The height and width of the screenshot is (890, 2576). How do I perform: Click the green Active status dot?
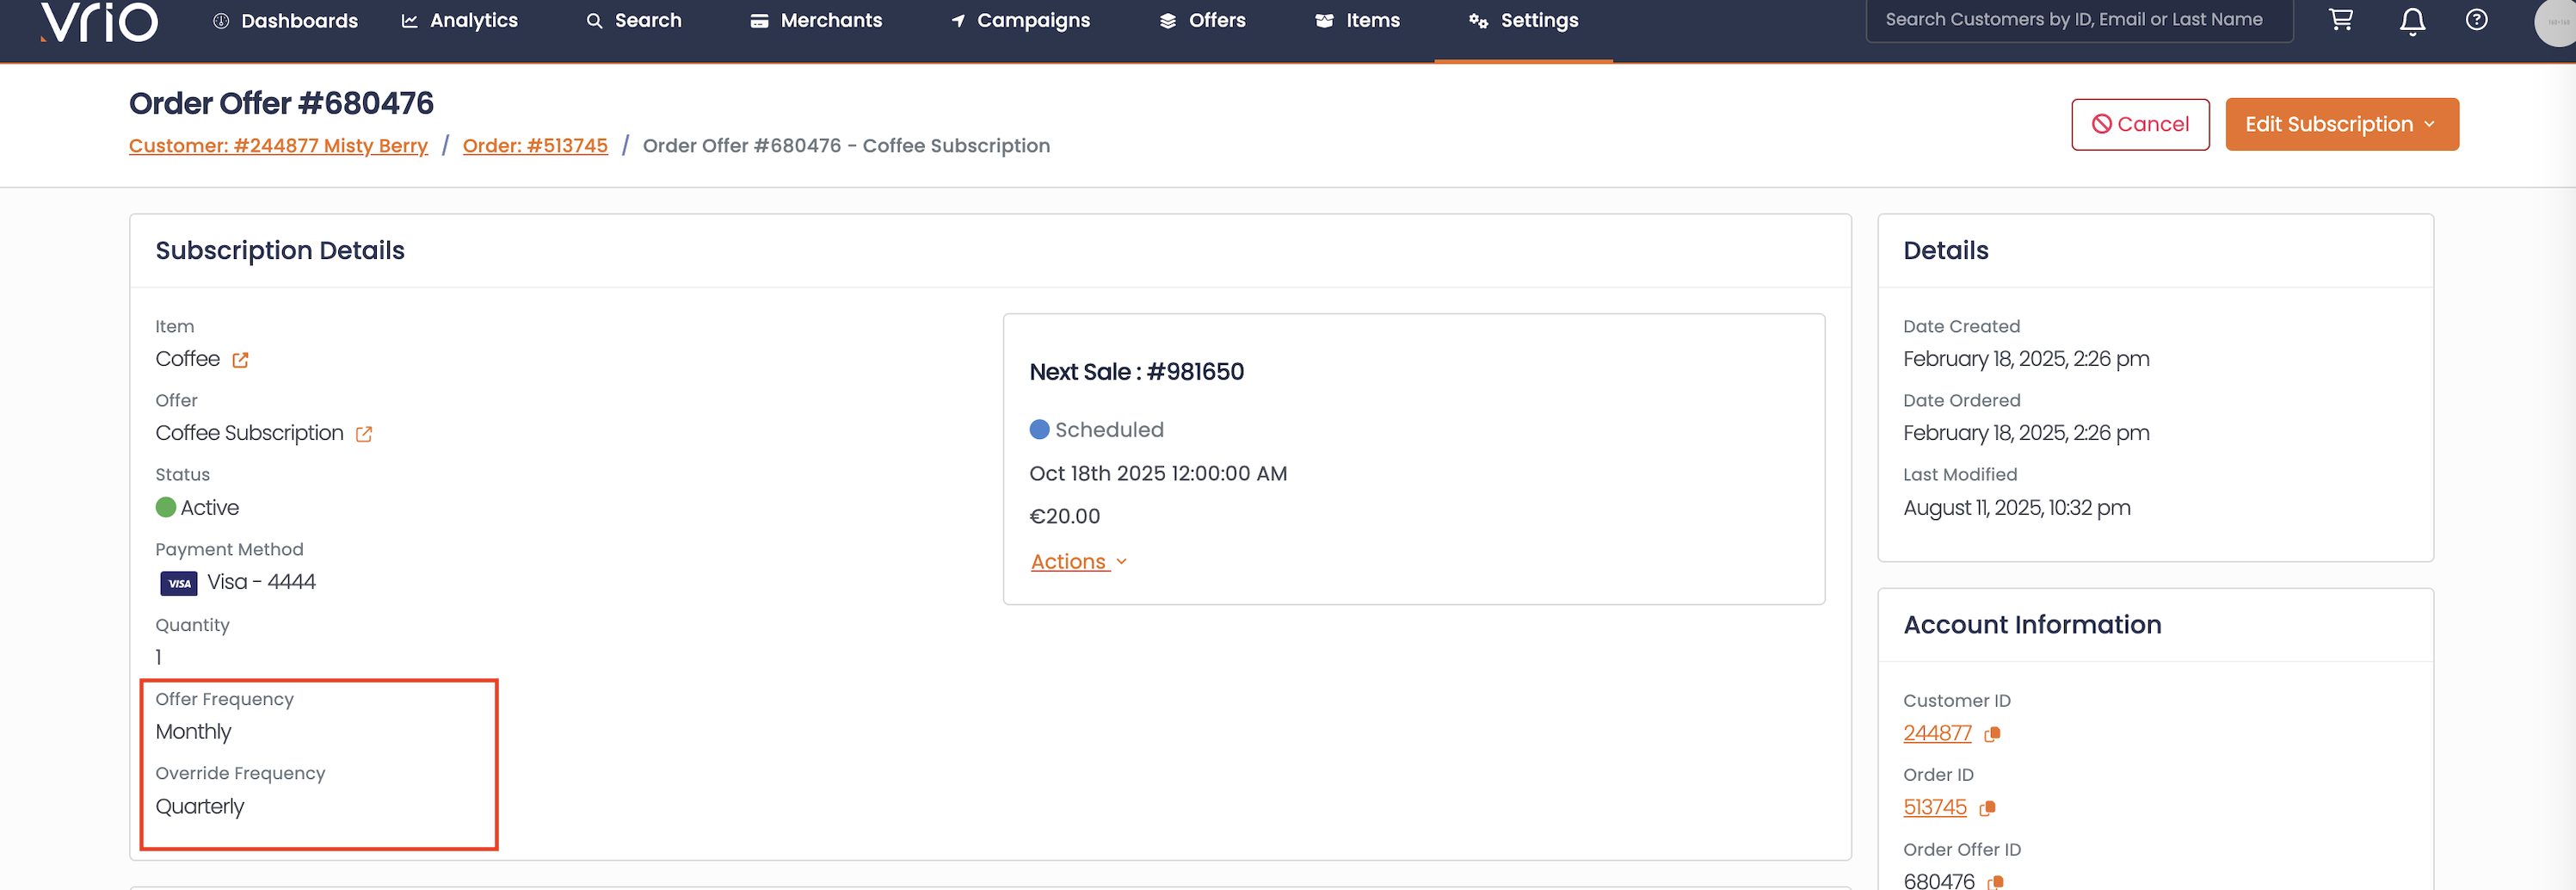pyautogui.click(x=166, y=508)
